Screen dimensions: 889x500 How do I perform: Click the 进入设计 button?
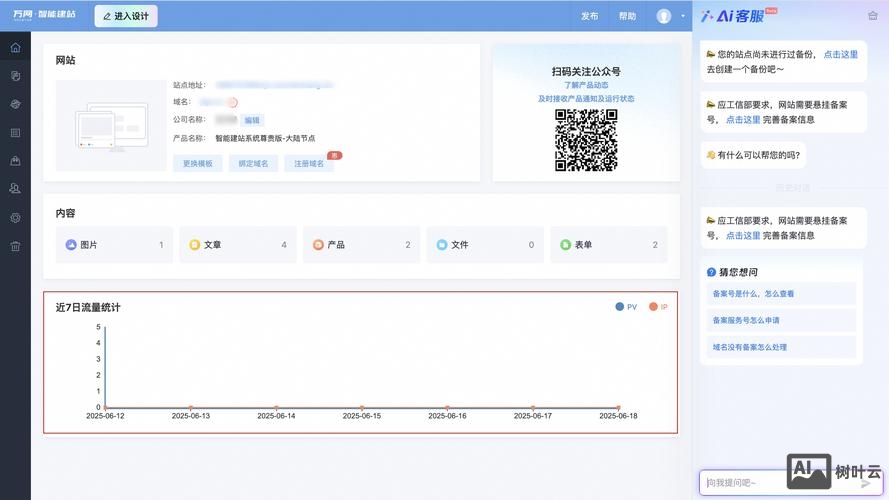point(126,16)
